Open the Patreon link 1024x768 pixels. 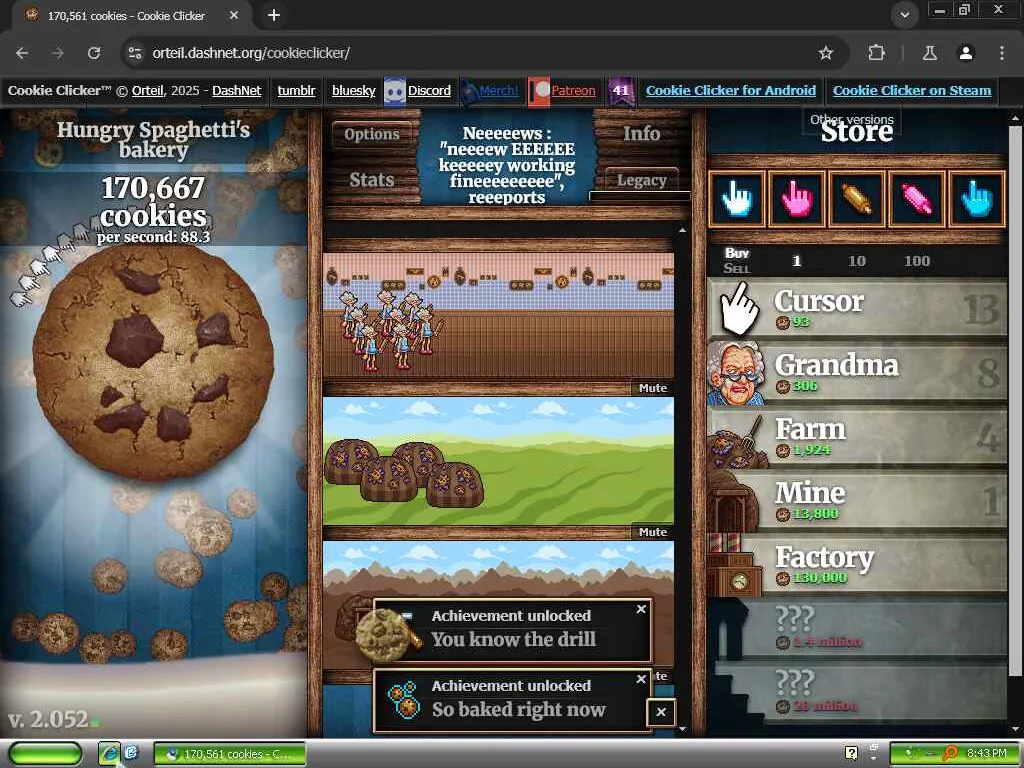click(x=573, y=91)
